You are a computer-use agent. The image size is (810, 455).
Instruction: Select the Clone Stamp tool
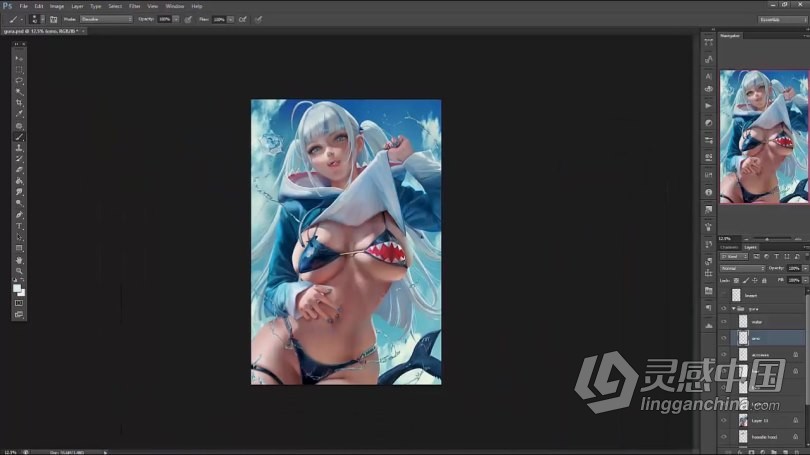tap(19, 148)
